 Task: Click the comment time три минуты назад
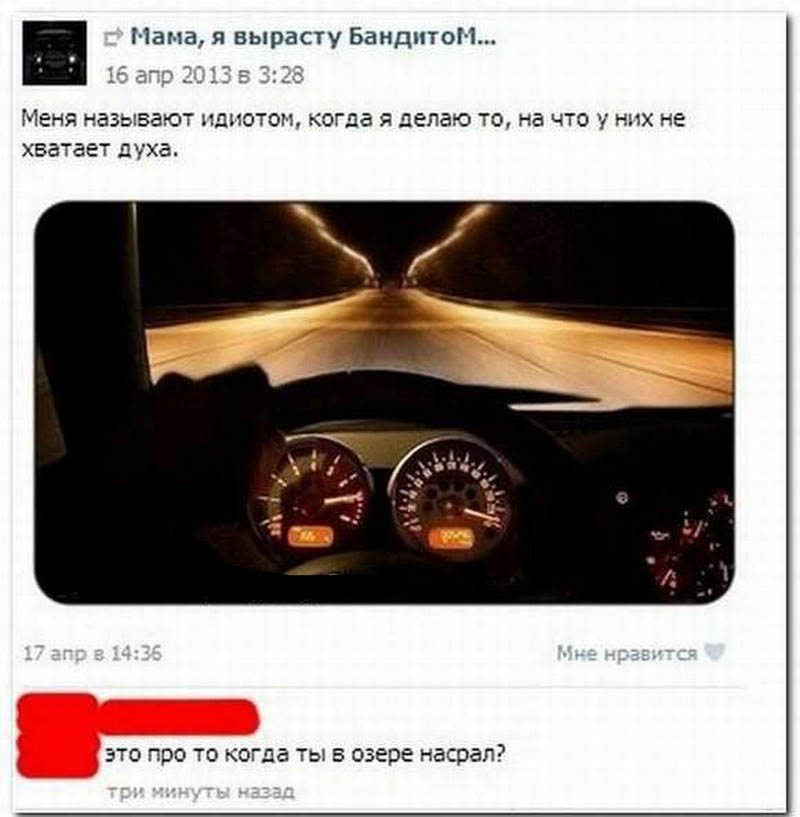tap(201, 792)
